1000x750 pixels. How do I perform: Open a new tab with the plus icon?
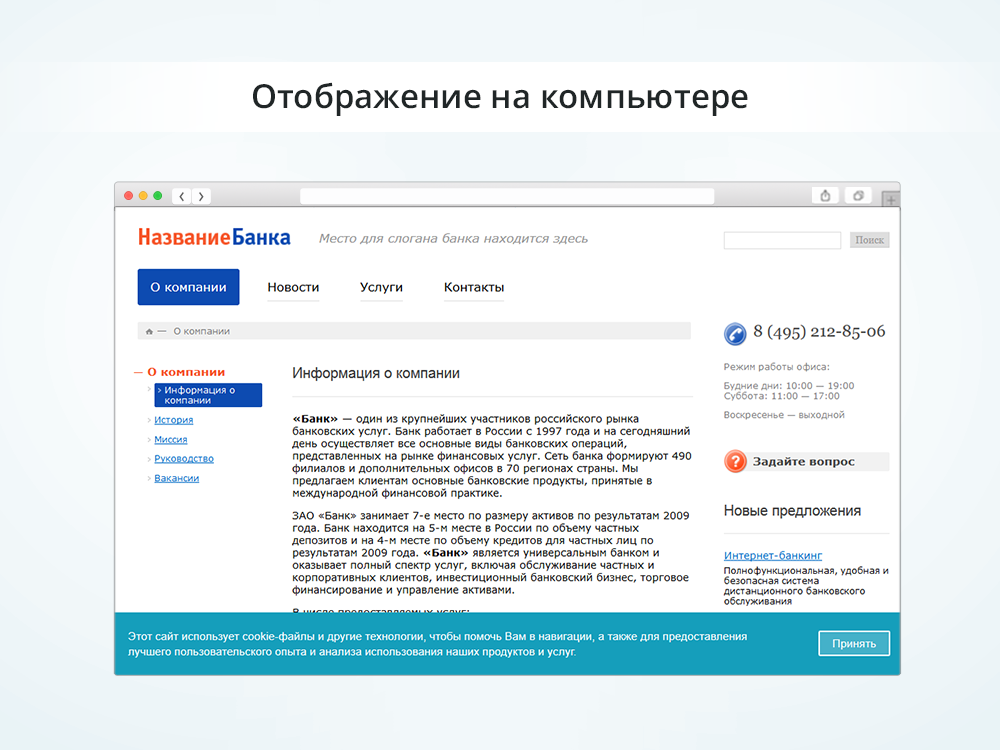tap(888, 199)
